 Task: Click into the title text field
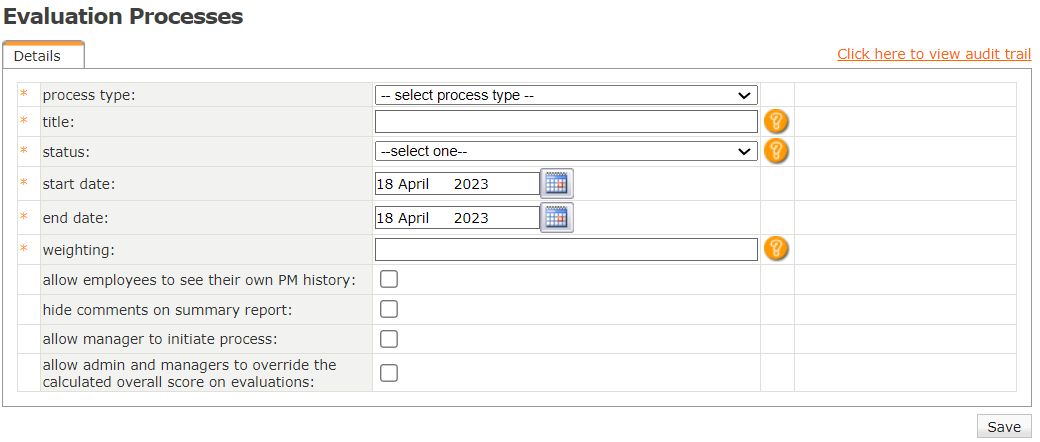pyautogui.click(x=566, y=122)
